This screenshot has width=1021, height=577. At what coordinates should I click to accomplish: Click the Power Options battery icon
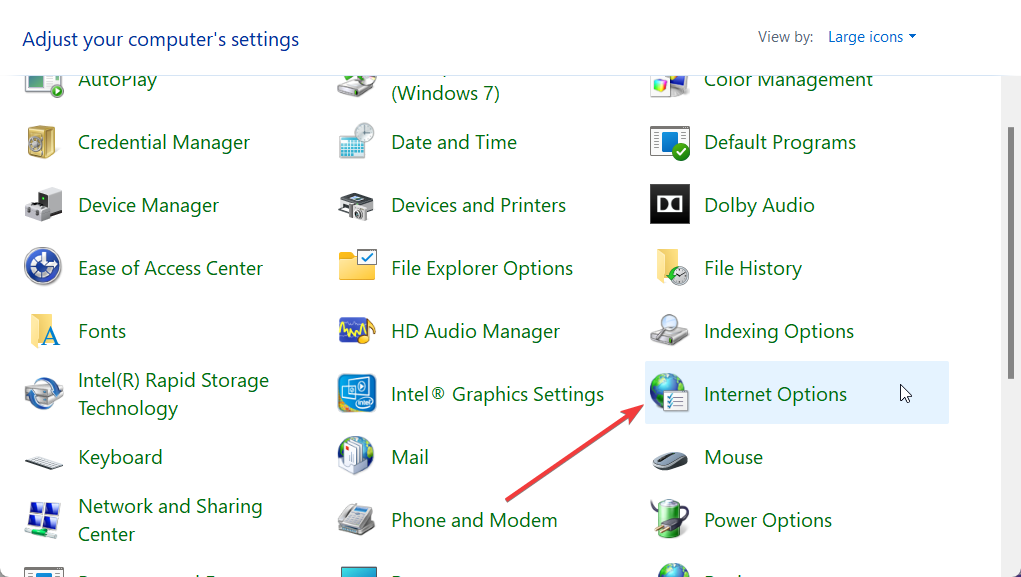pyautogui.click(x=669, y=519)
